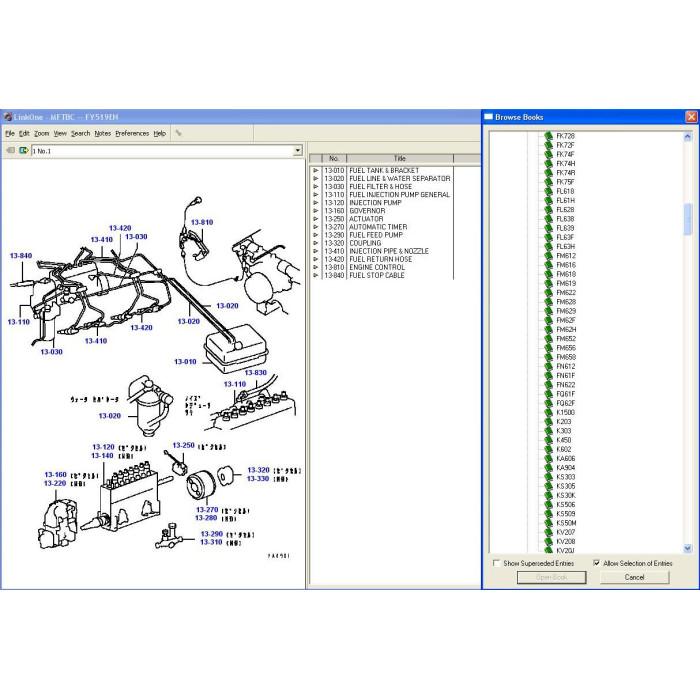Click the green book icon for FM652
Image resolution: width=700 pixels, height=700 pixels.
click(549, 338)
